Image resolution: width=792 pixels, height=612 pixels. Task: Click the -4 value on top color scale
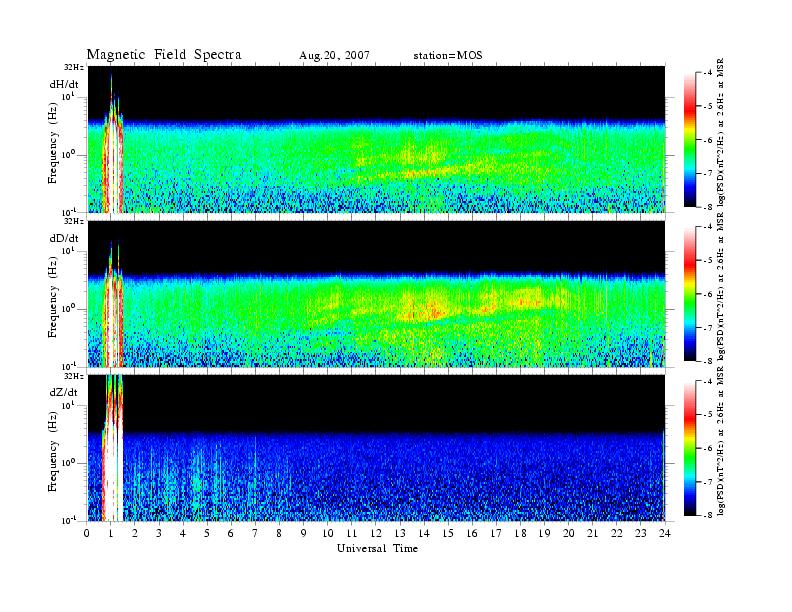click(709, 74)
